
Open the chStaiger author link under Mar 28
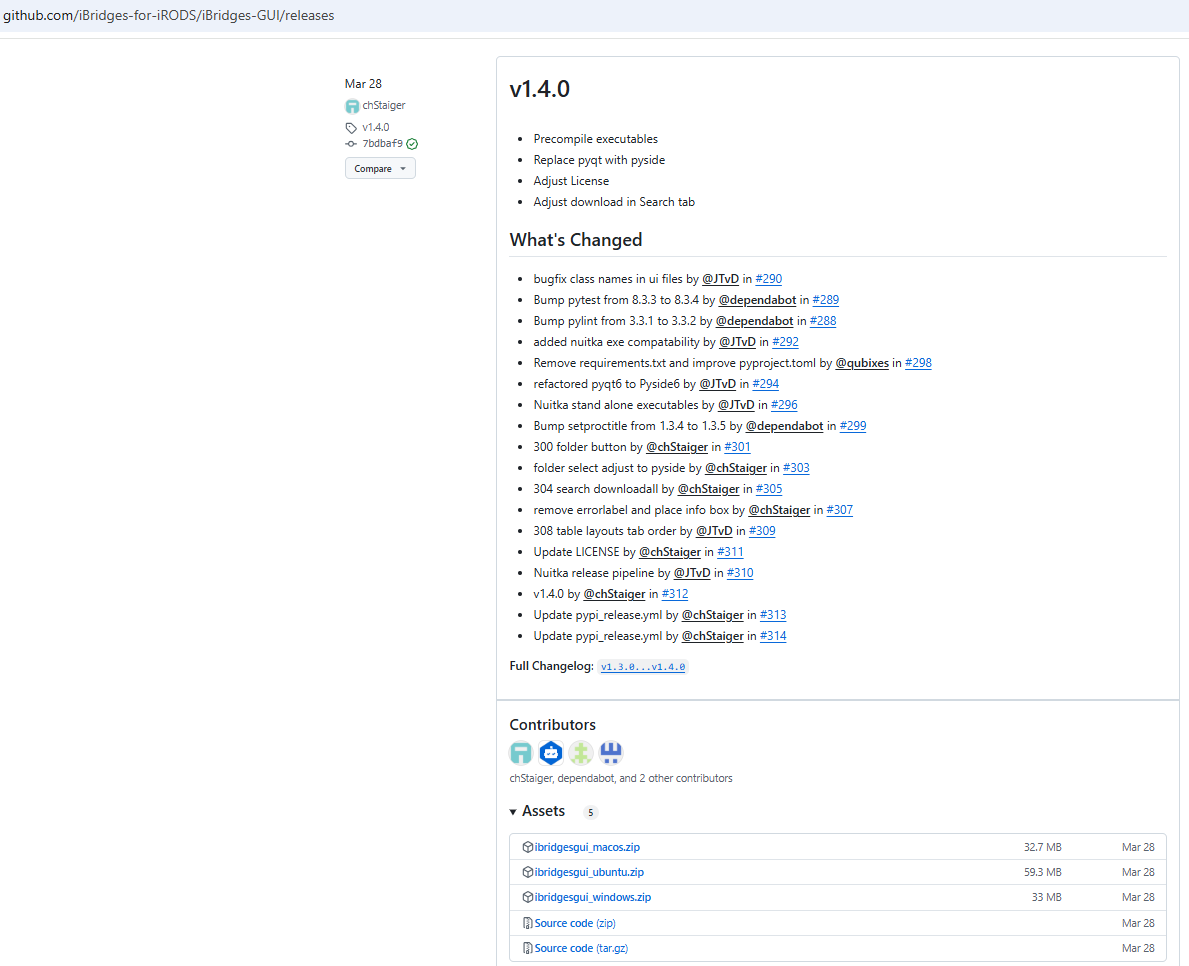tap(384, 105)
